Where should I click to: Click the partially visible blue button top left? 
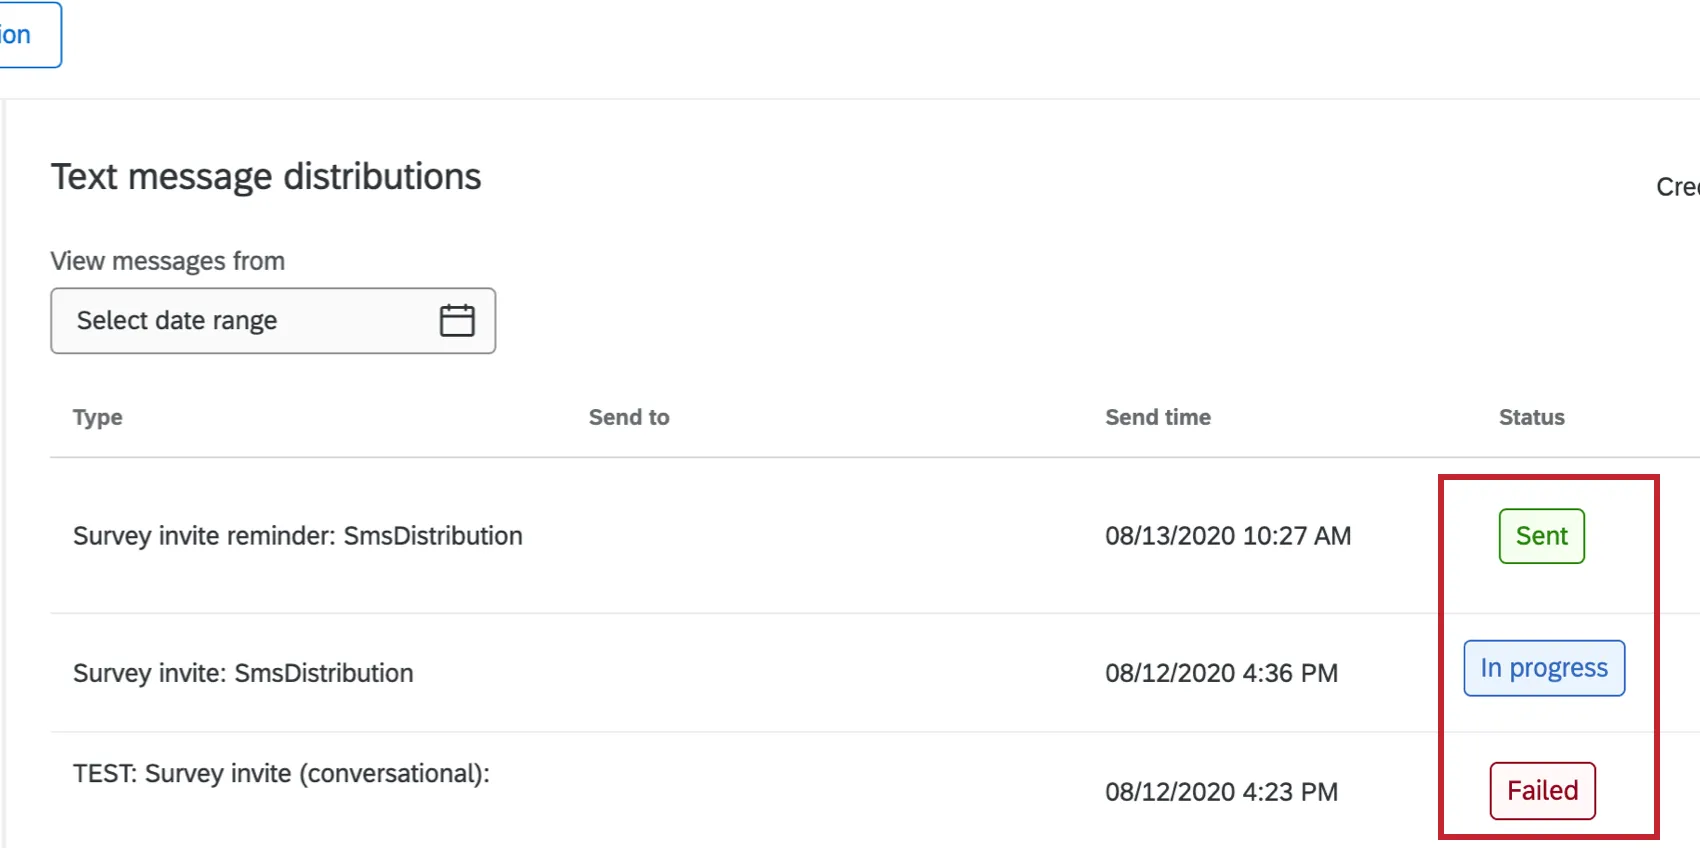coord(25,34)
